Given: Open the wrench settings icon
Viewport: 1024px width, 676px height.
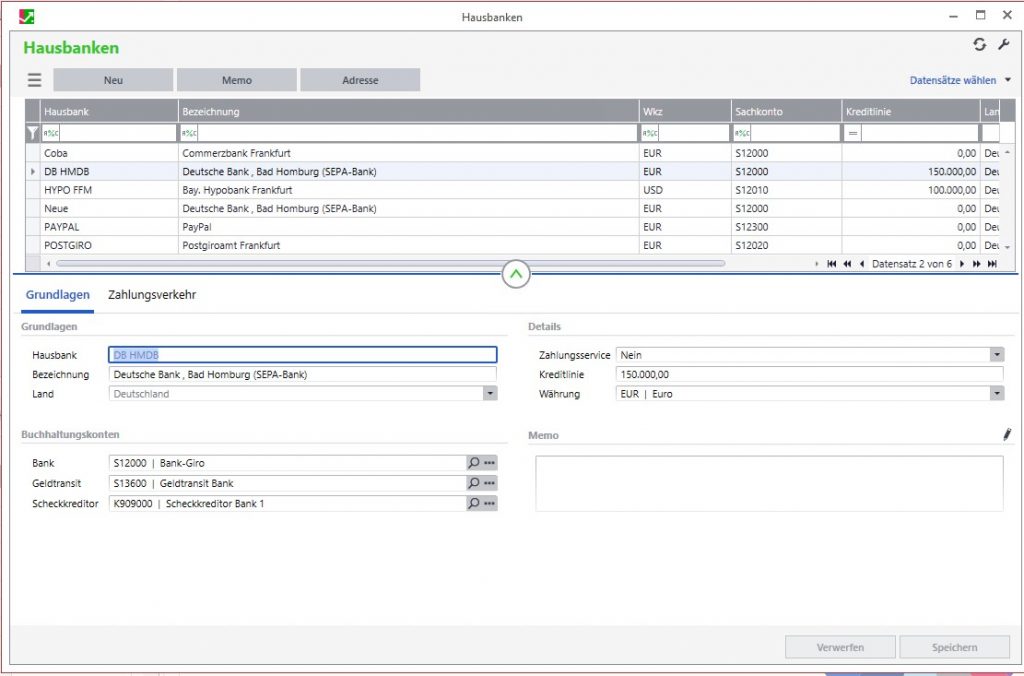Looking at the screenshot, I should 1004,45.
